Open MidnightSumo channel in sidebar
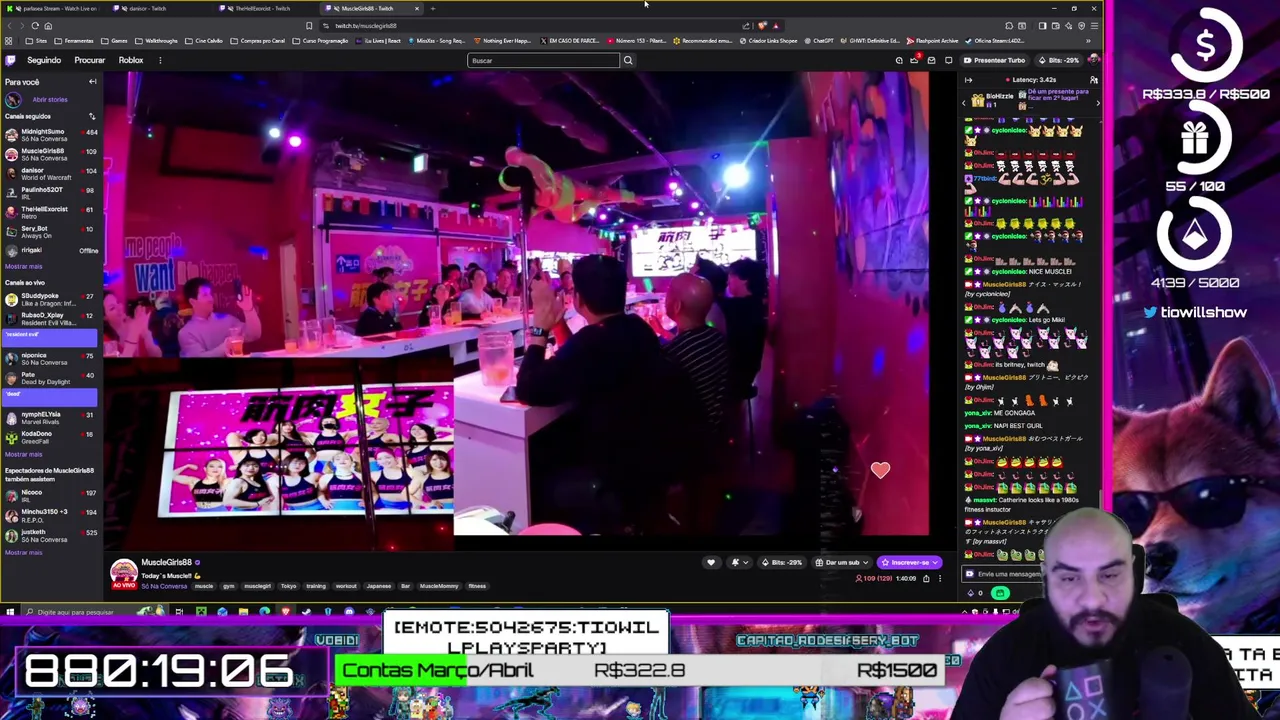Screen dimensions: 1280x720 [50, 134]
